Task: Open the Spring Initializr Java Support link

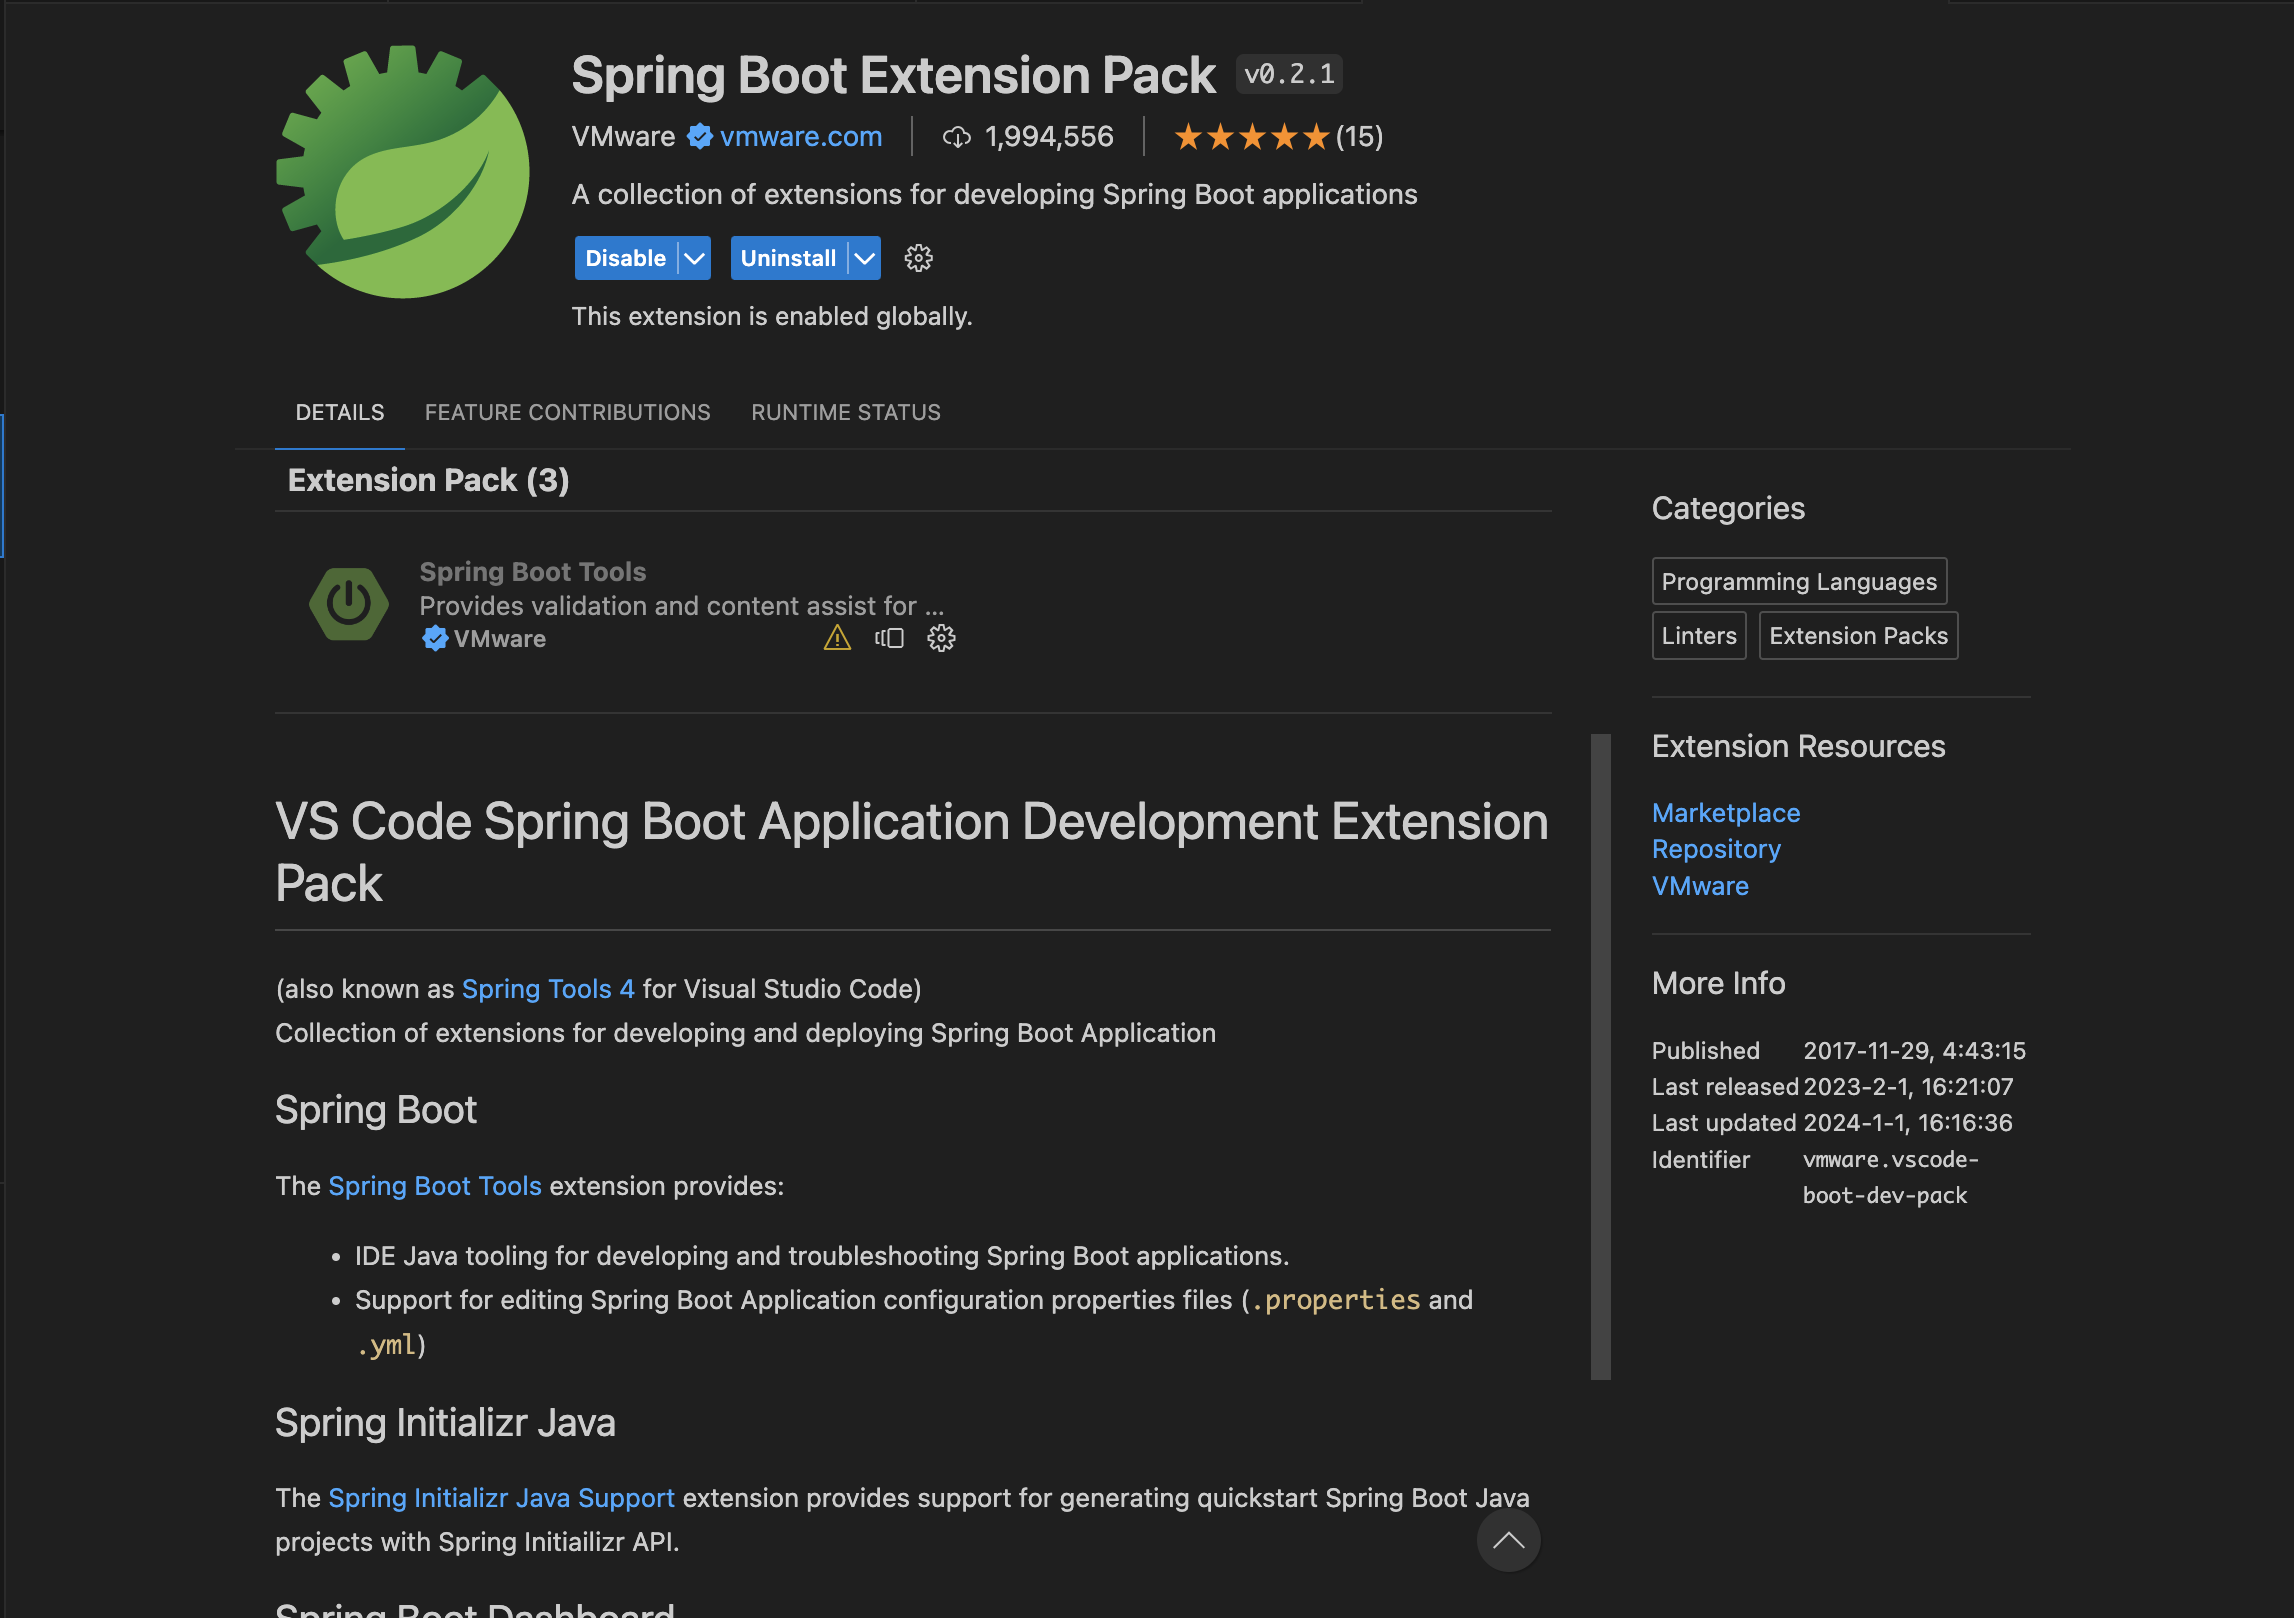Action: point(501,1498)
